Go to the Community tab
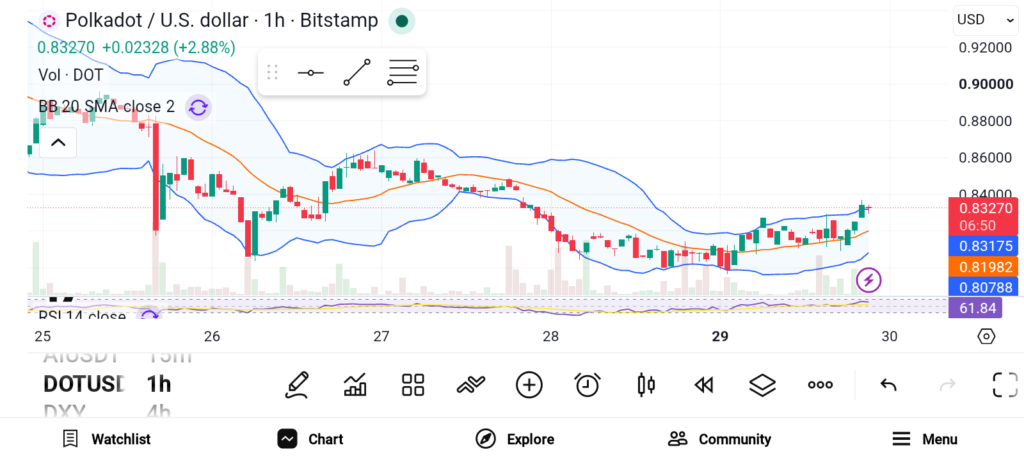1024x461 pixels. (x=720, y=439)
